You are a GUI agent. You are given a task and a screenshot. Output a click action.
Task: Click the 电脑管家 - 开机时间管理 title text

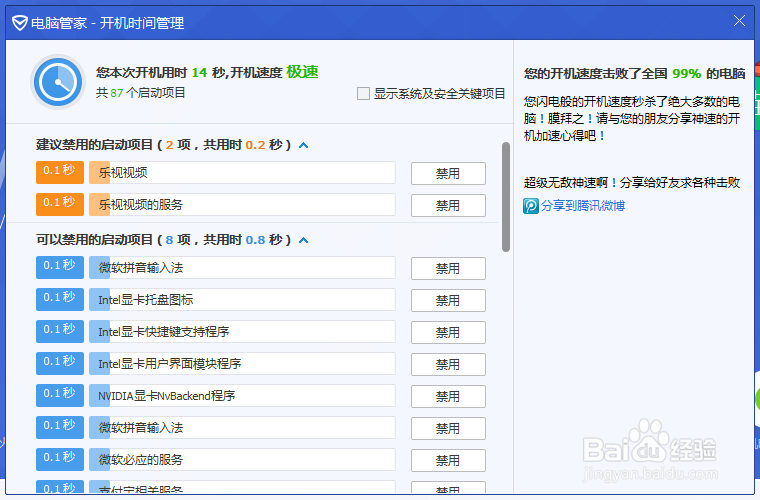tap(107, 23)
